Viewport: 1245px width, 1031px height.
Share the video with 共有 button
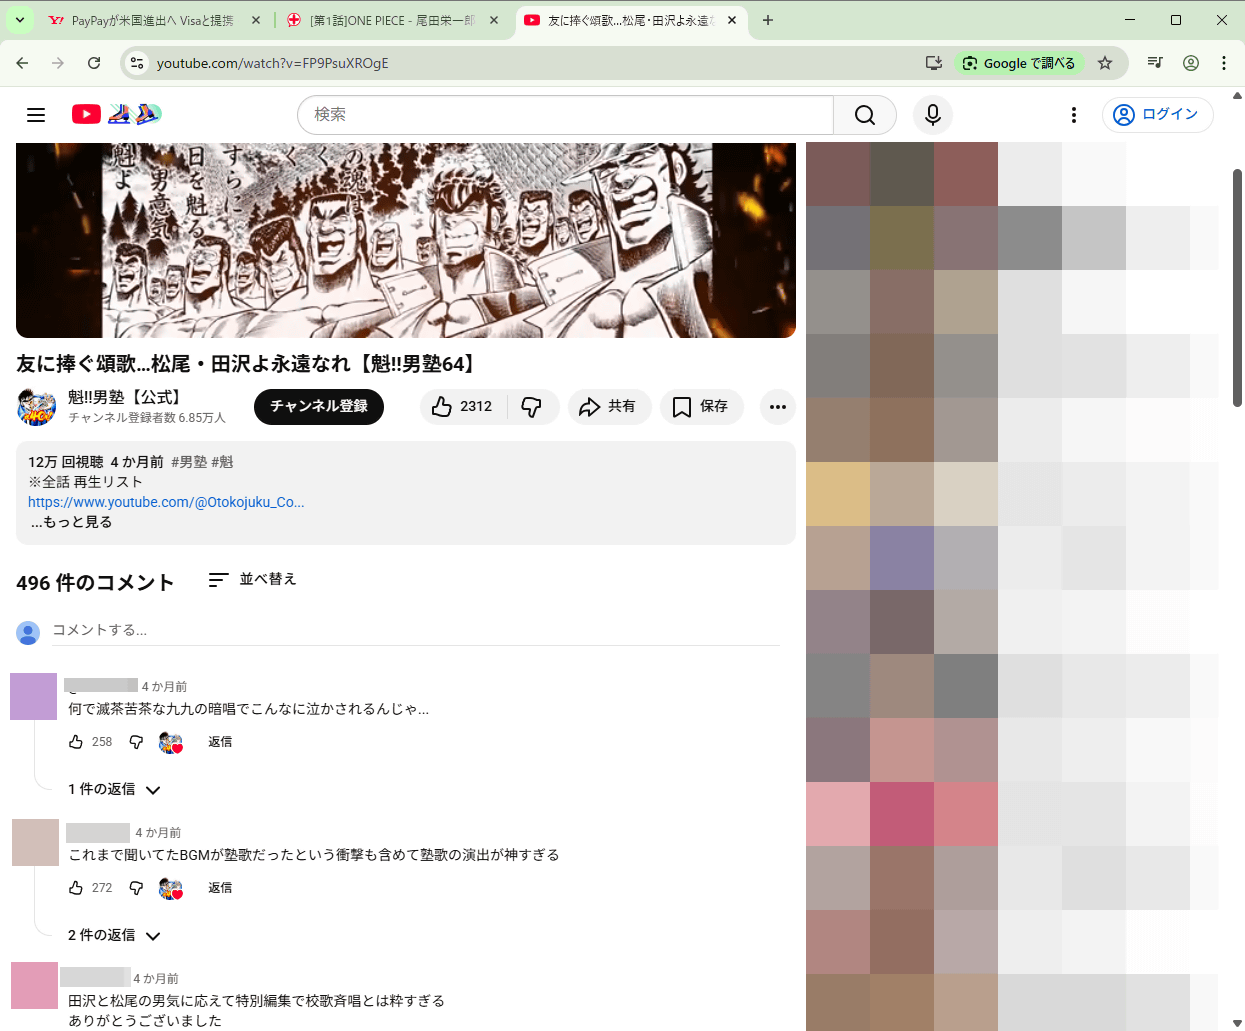609,407
